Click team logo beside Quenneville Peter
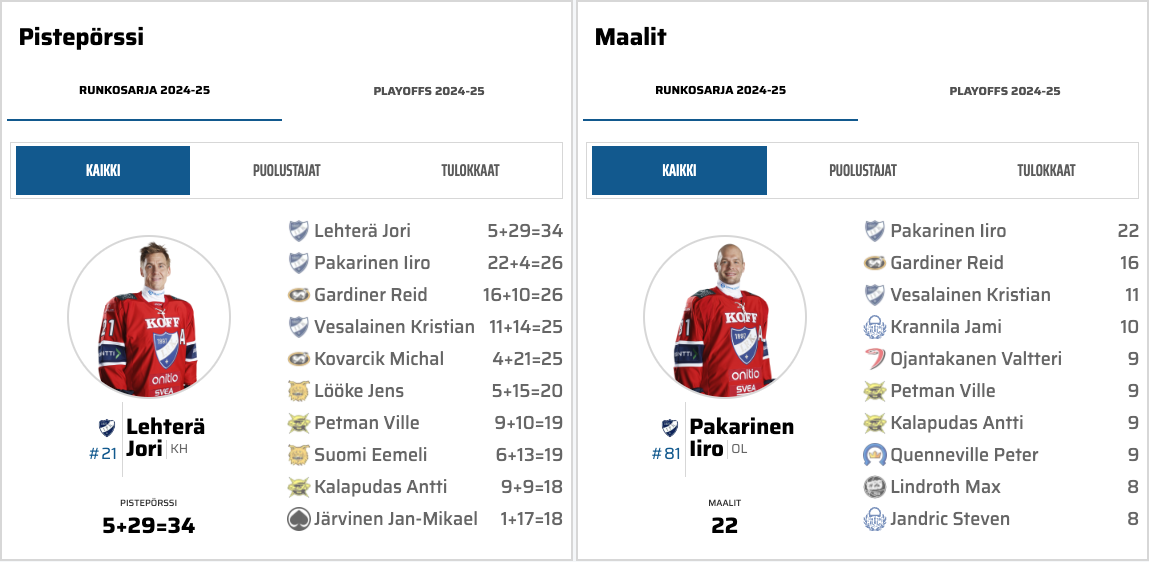Viewport: 1149px width, 562px height. [875, 455]
